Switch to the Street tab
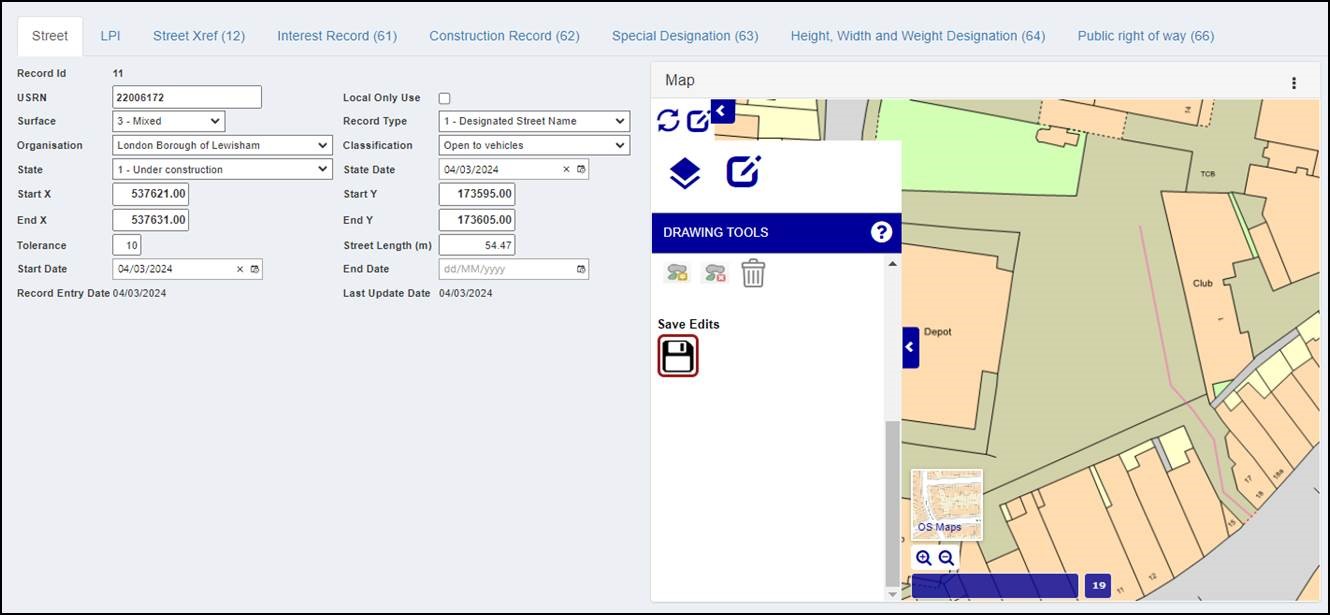1330x615 pixels. pyautogui.click(x=50, y=36)
